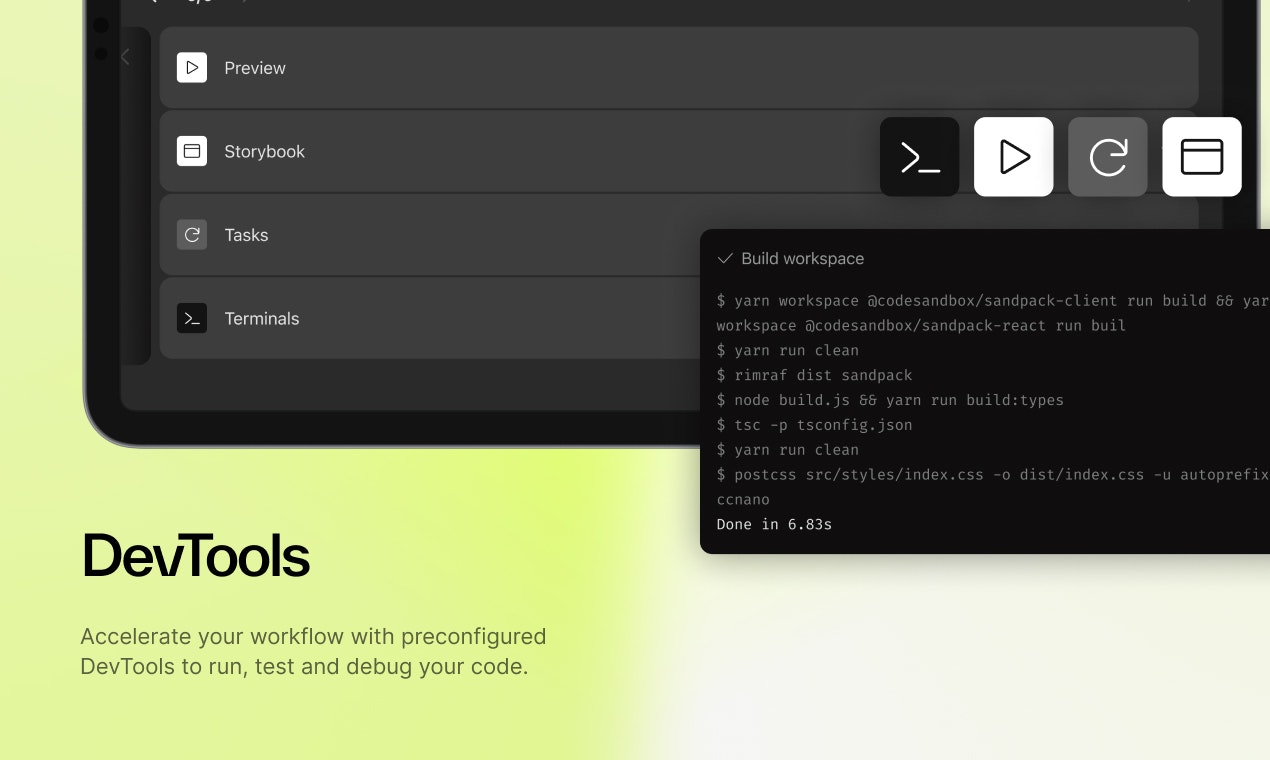
Task: Click the Done in 6.83s status line
Action: click(x=774, y=524)
